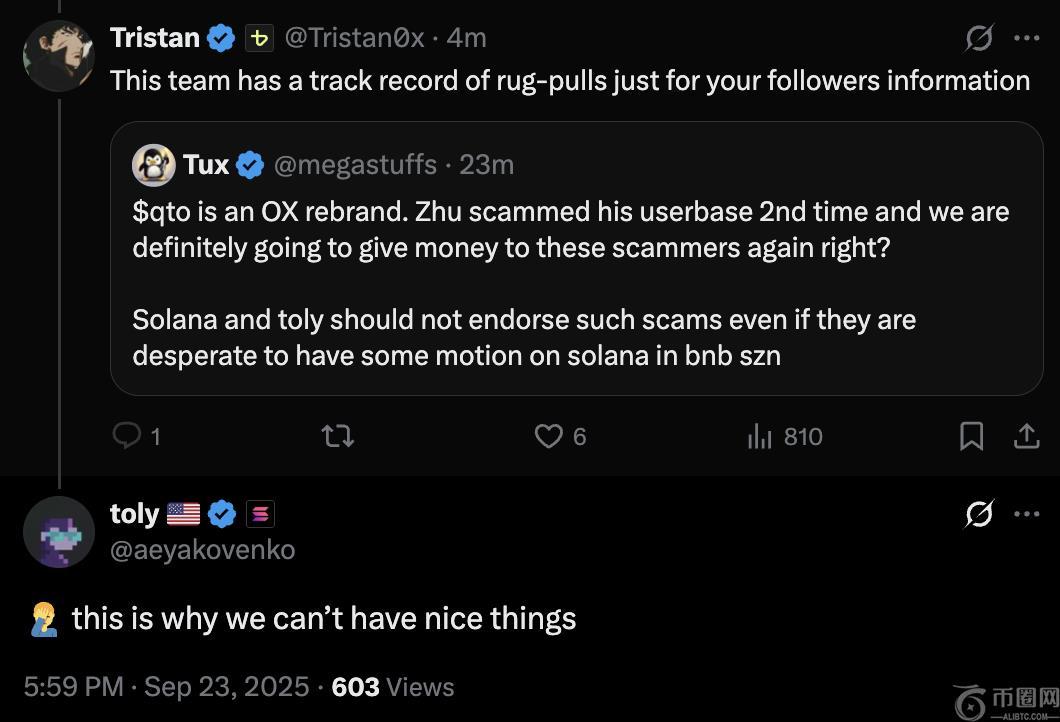Viewport: 1060px width, 722px height.
Task: Repost Tristan's tweet
Action: (x=337, y=436)
